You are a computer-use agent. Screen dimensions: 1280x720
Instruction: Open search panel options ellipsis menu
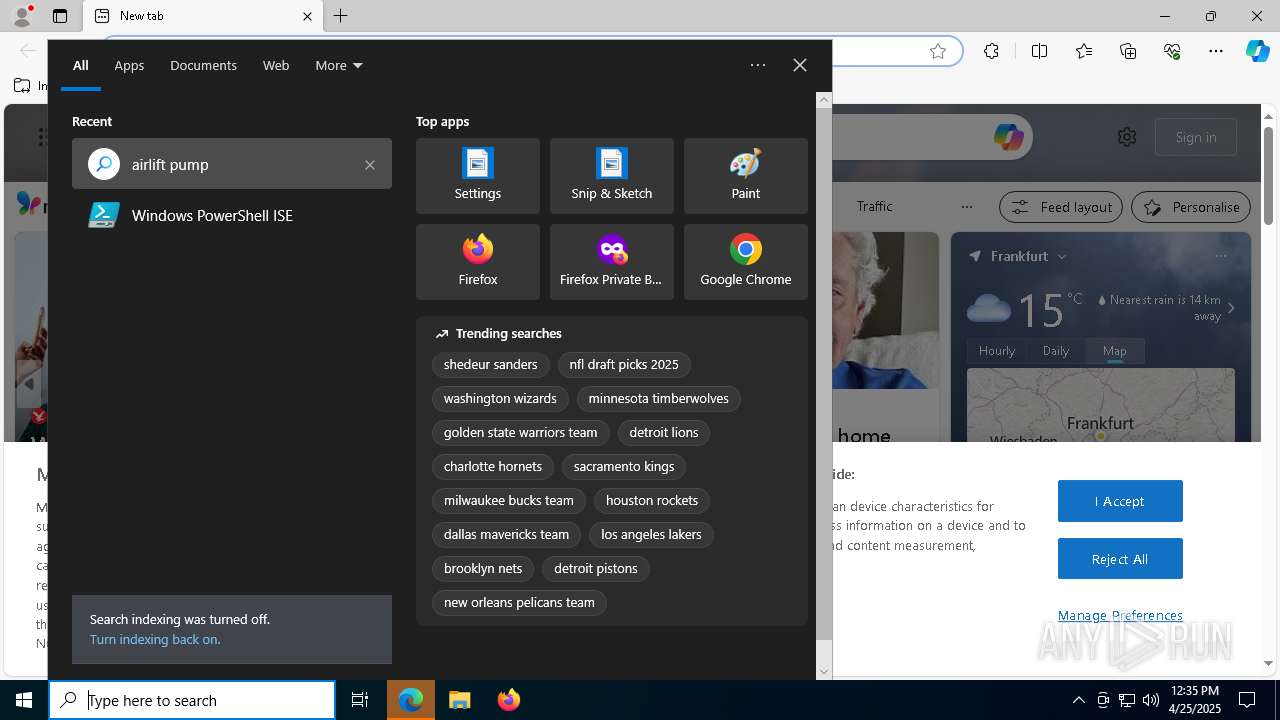[x=758, y=65]
